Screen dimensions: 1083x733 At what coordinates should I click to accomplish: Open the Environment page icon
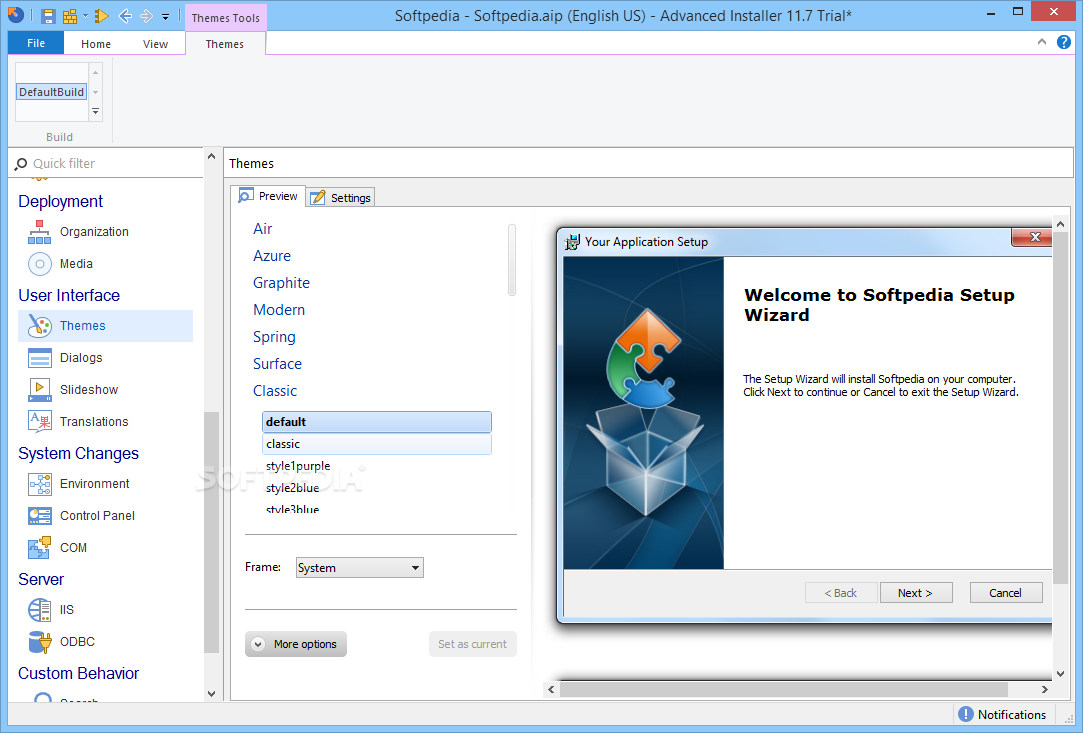click(39, 484)
